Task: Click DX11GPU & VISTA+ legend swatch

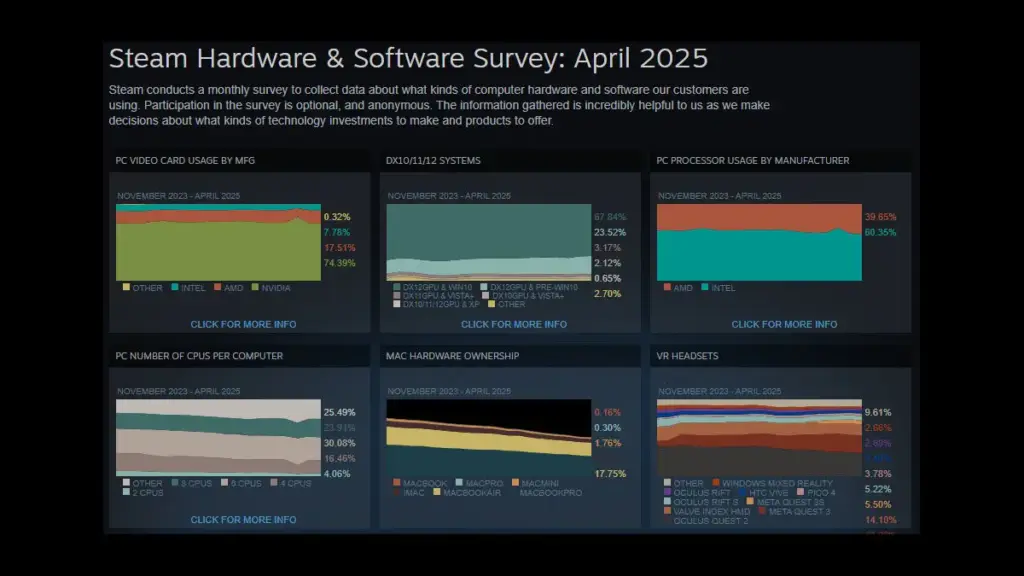Action: [396, 295]
